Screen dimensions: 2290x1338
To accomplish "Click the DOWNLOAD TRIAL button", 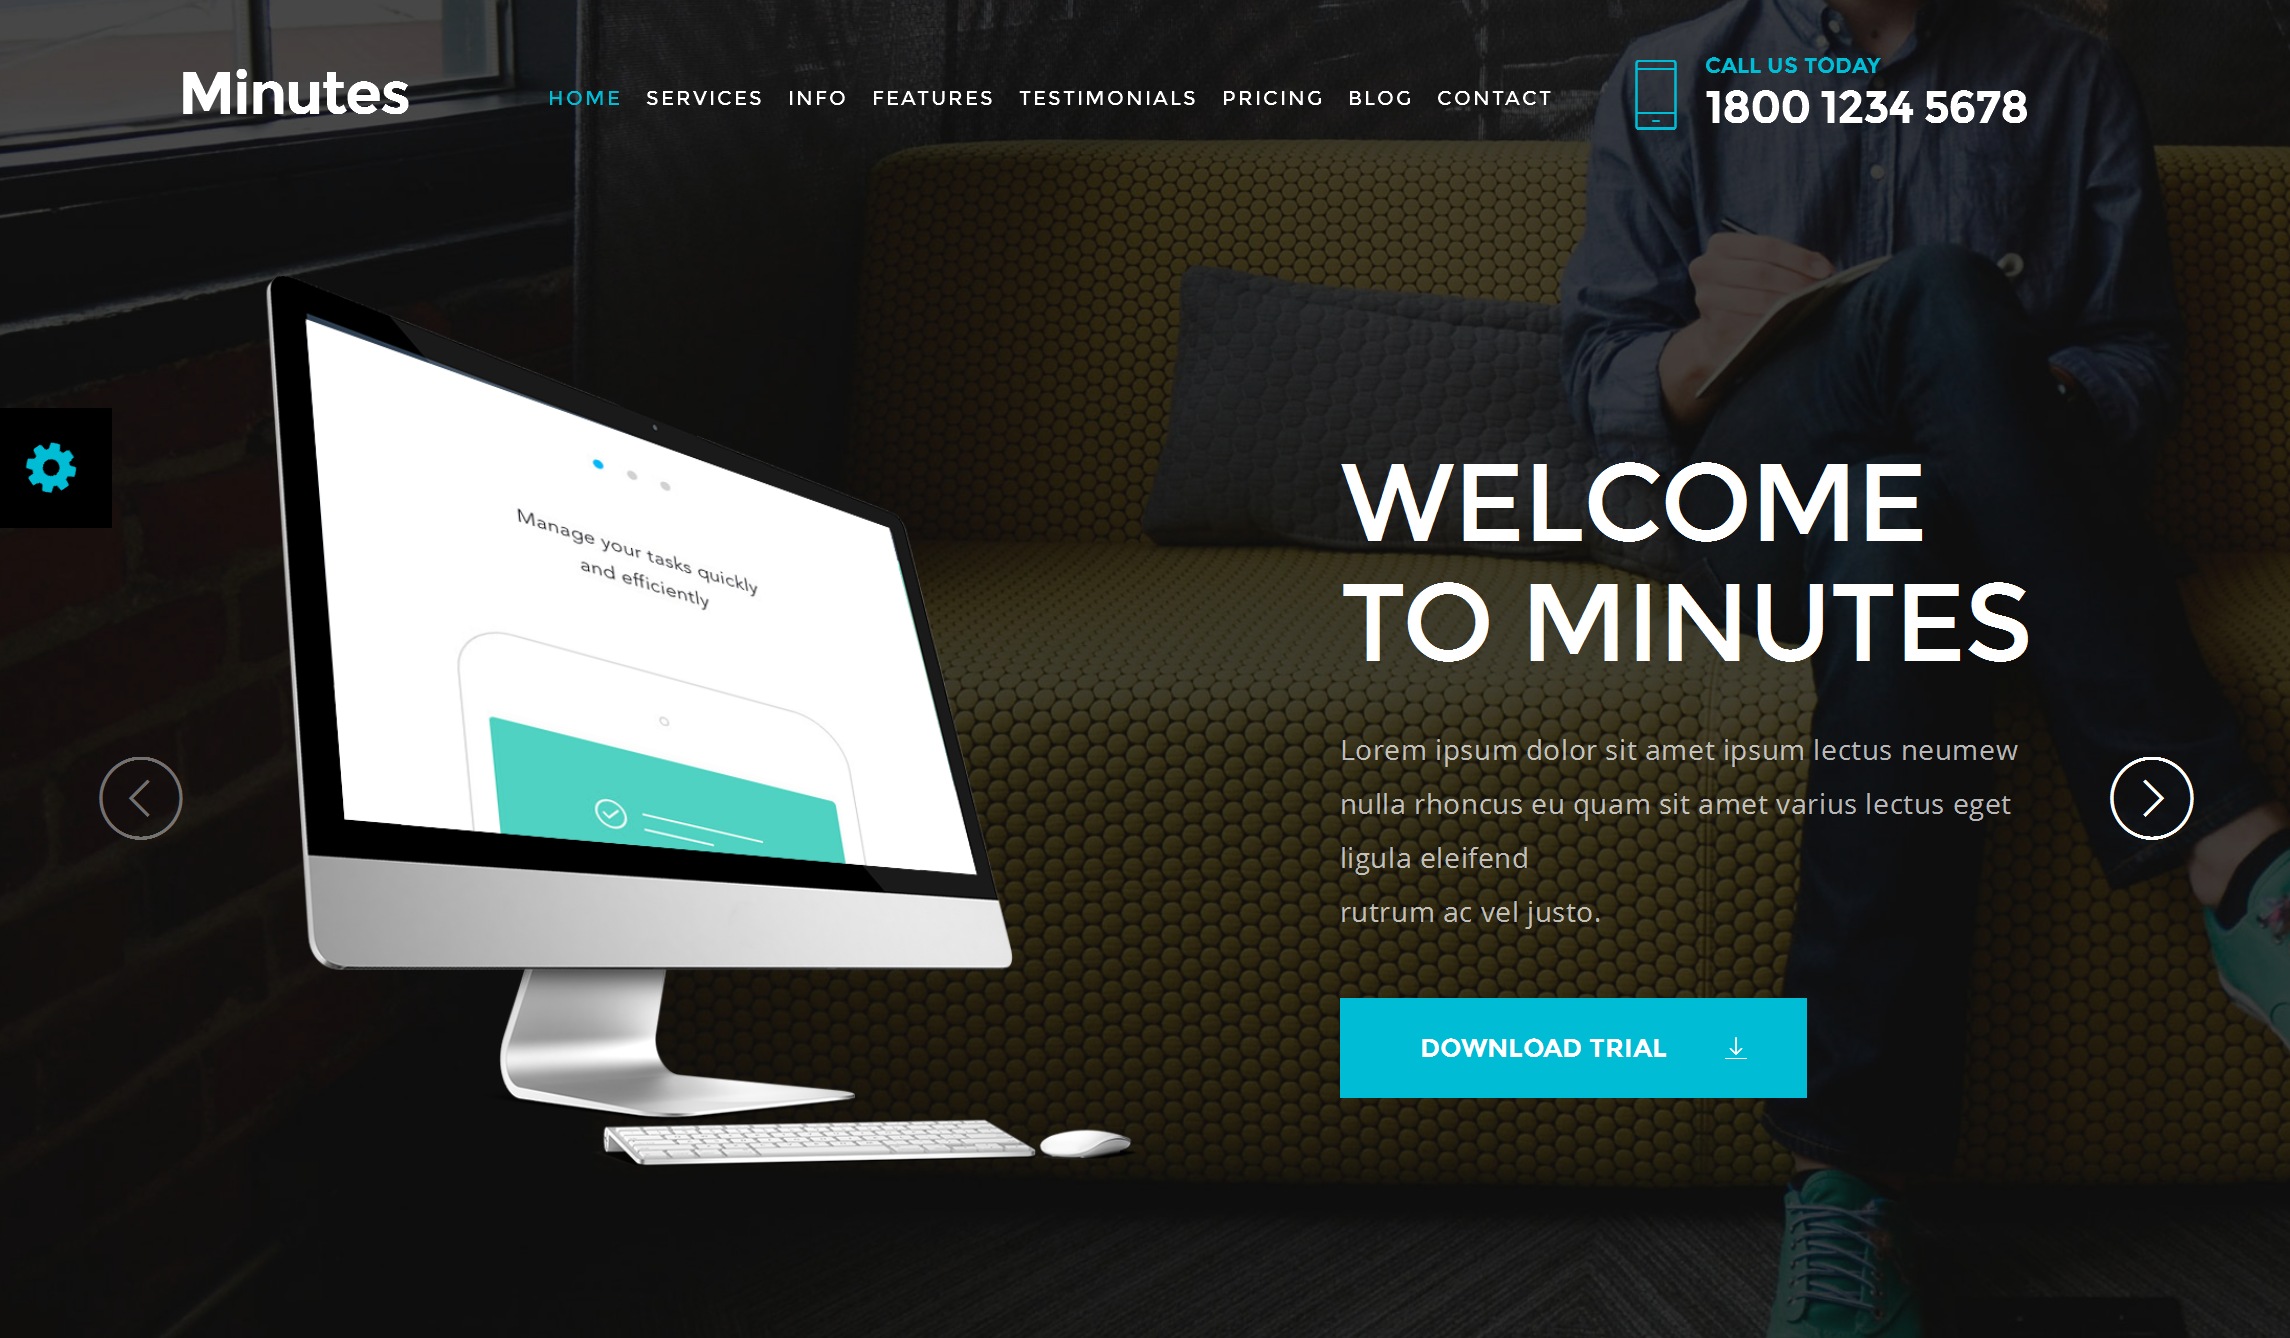I will point(1572,1047).
